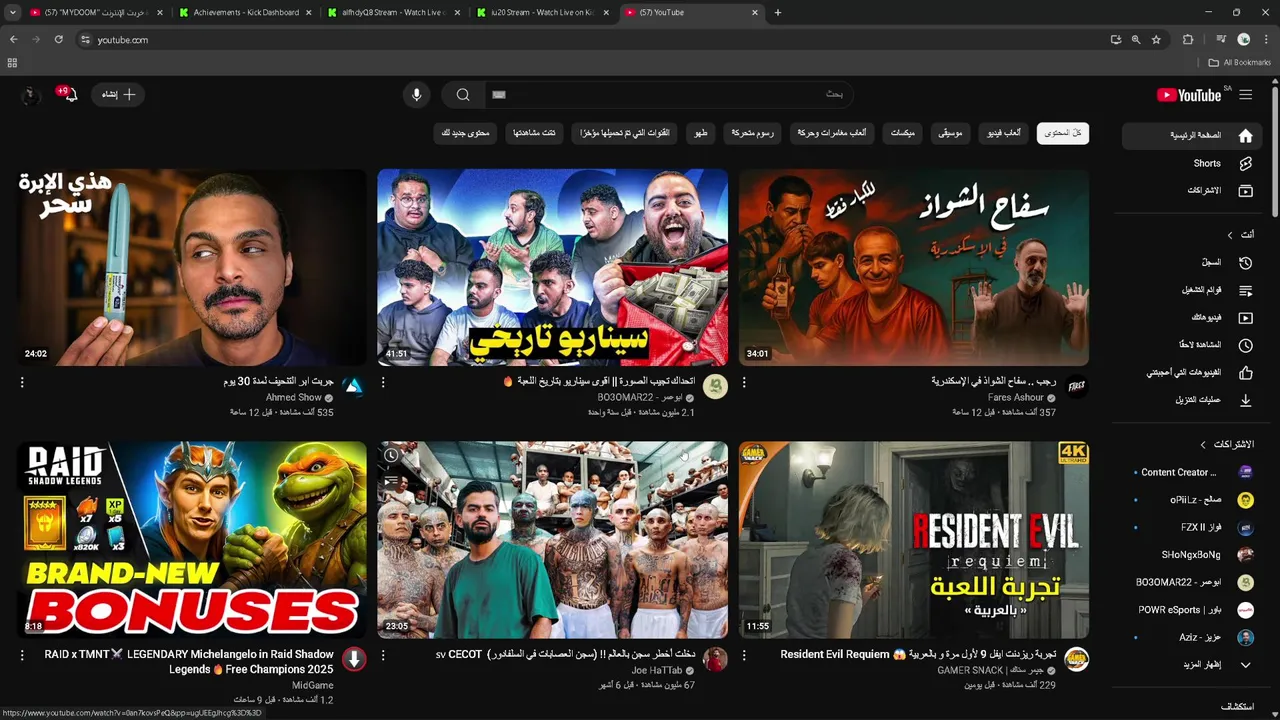Open the YouTube hamburger guide menu
The width and height of the screenshot is (1280, 720).
point(1245,95)
